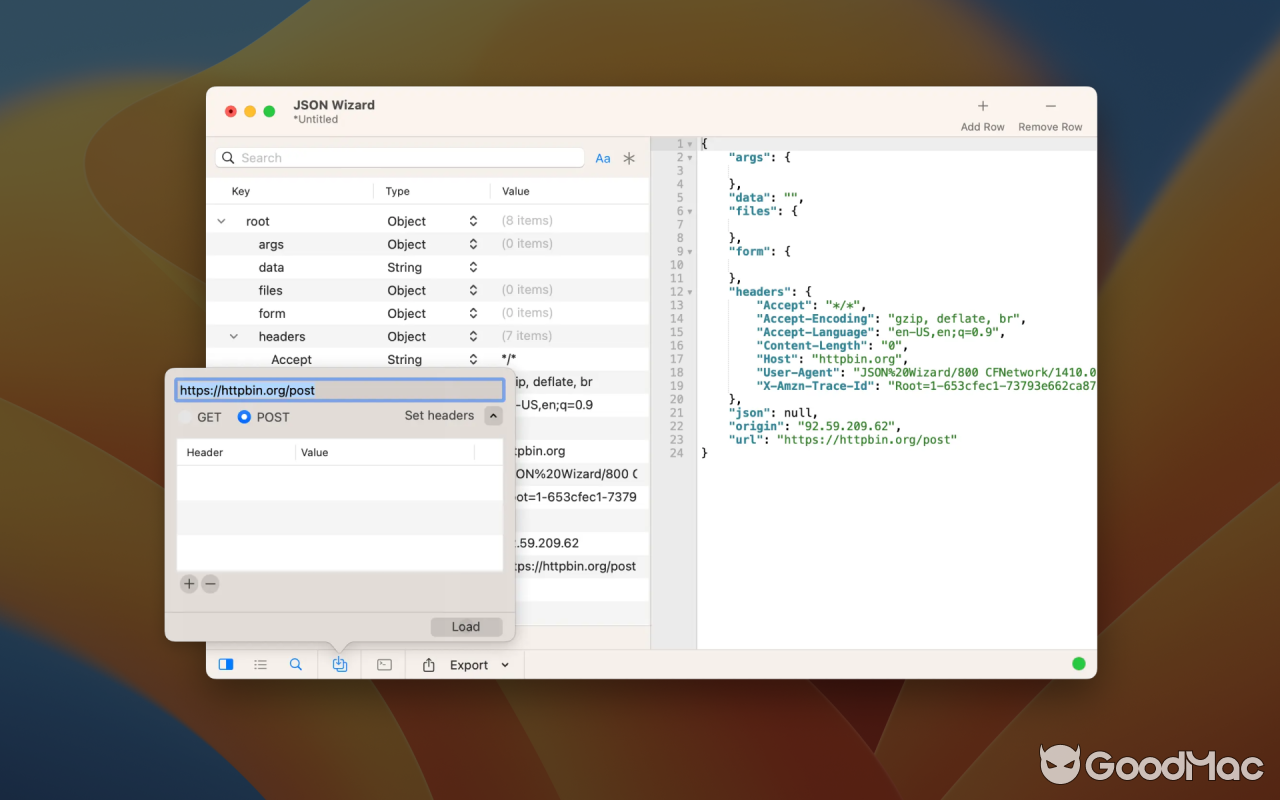The height and width of the screenshot is (800, 1280).
Task: Open the search tool from the bottom bar
Action: [296, 664]
